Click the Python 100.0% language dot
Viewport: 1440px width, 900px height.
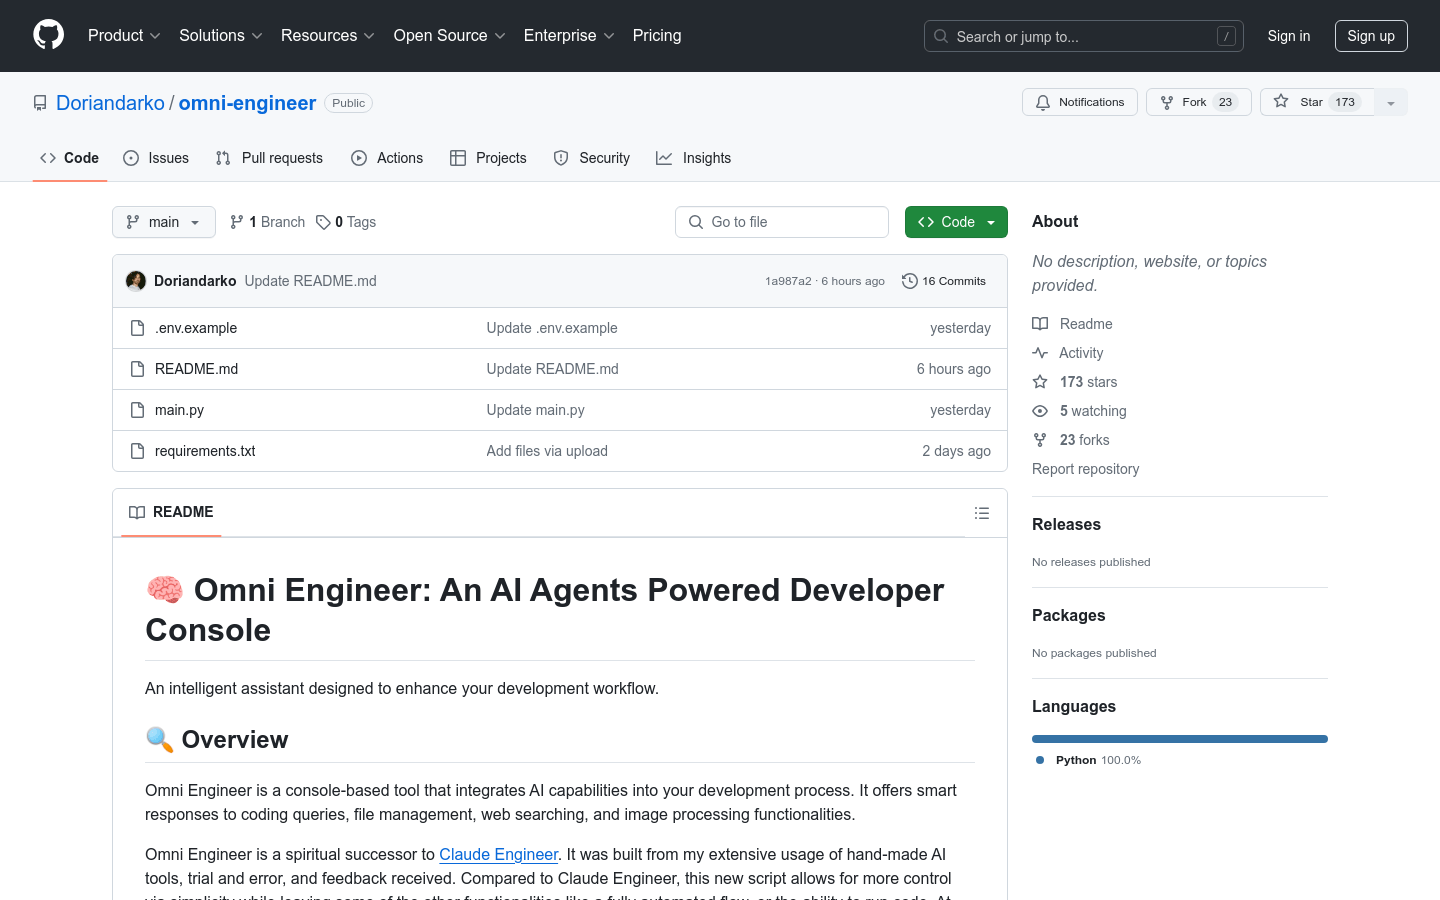click(x=1040, y=760)
